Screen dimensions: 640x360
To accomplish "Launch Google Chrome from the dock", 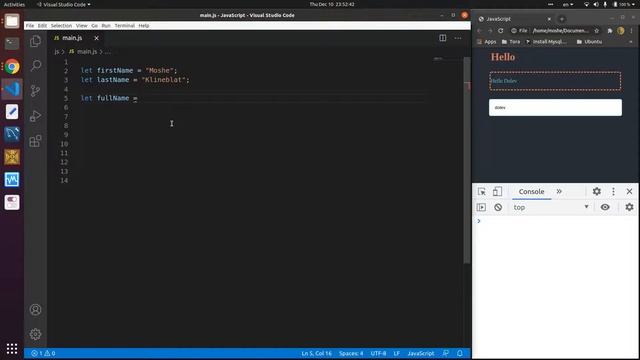I will (x=12, y=66).
